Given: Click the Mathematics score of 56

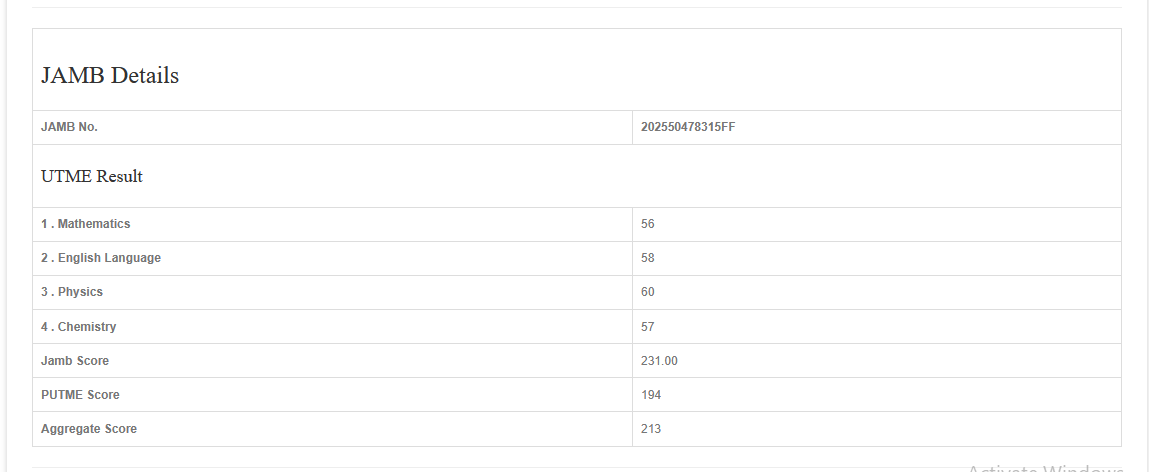Looking at the screenshot, I should (x=648, y=224).
